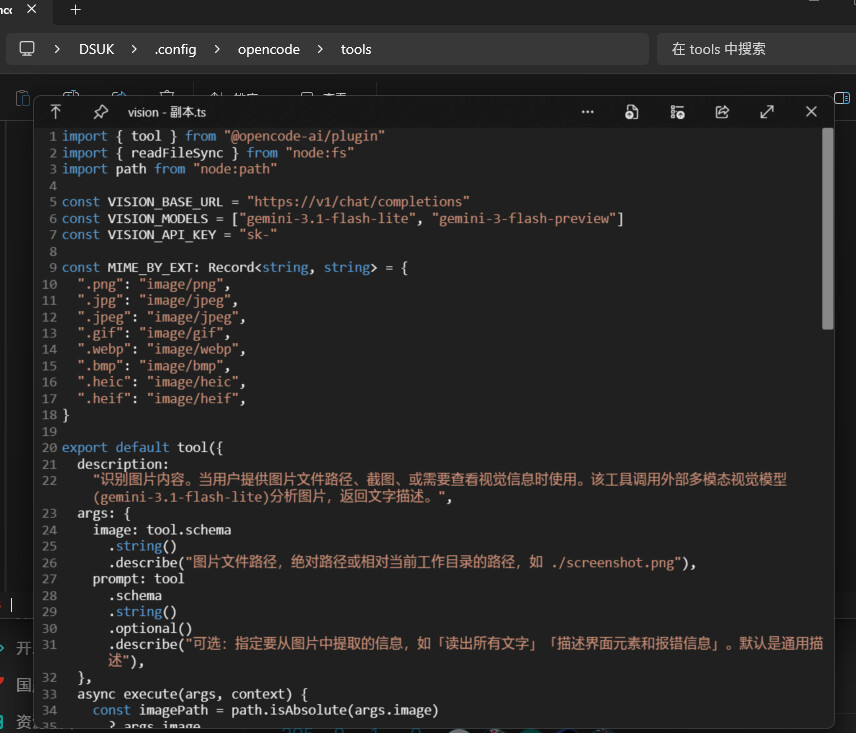This screenshot has height=733, width=856.
Task: Toggle the Explorer details pane icon
Action: [x=842, y=98]
